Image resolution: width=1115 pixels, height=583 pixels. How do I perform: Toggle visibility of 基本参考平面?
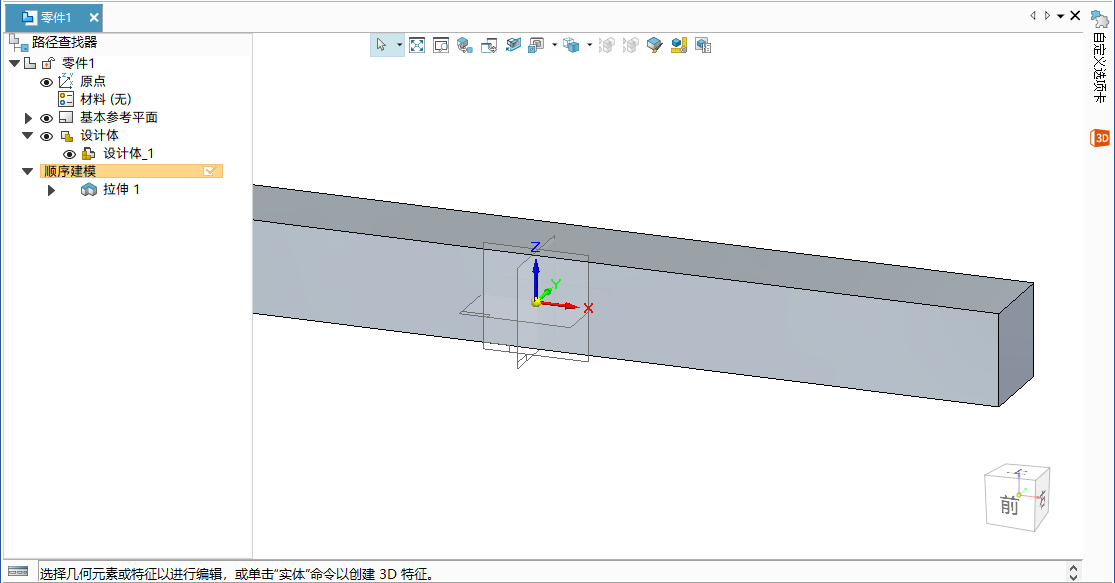(x=46, y=118)
